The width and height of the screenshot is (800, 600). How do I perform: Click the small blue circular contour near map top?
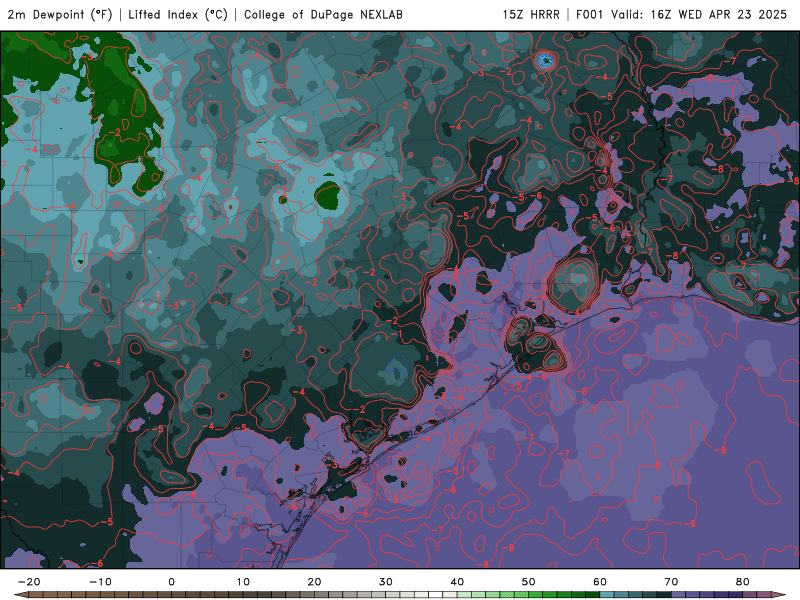pyautogui.click(x=546, y=61)
